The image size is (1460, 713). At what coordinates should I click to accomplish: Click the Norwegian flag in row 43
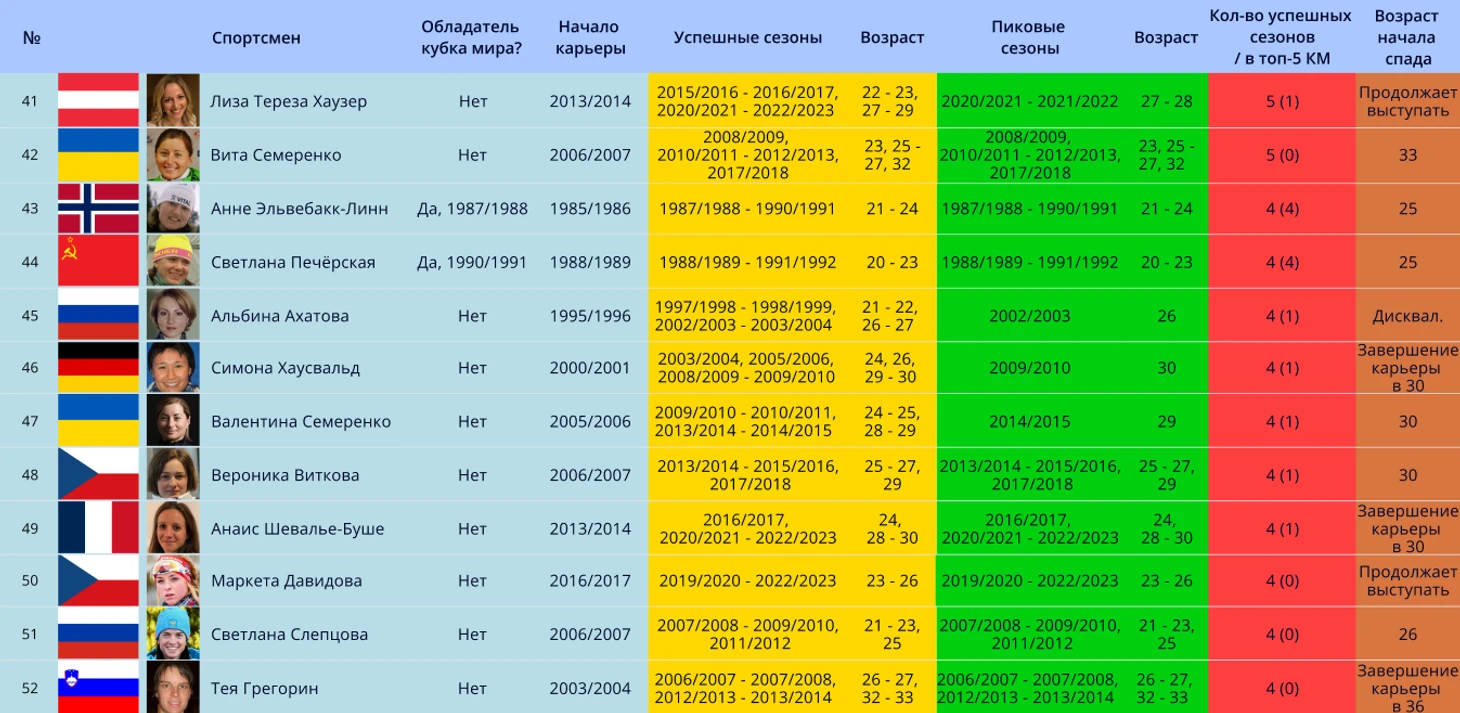pyautogui.click(x=98, y=208)
